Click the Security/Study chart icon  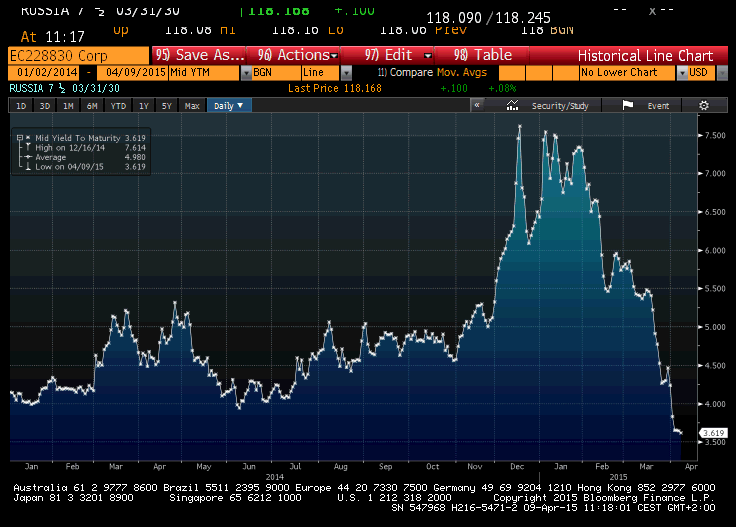513,106
